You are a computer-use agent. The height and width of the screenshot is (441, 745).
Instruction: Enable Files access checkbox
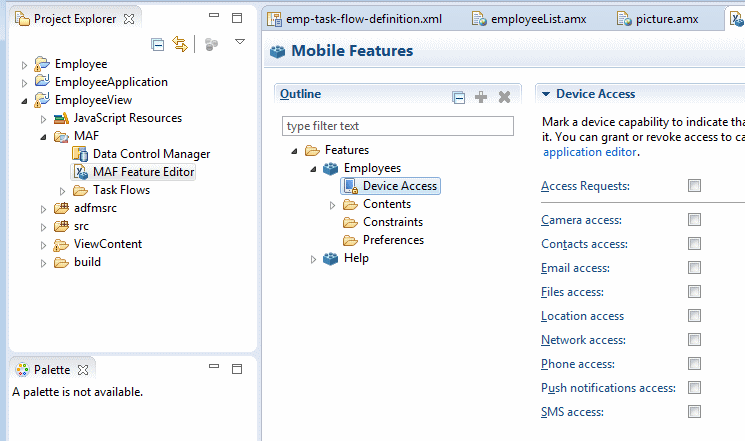pyautogui.click(x=694, y=291)
